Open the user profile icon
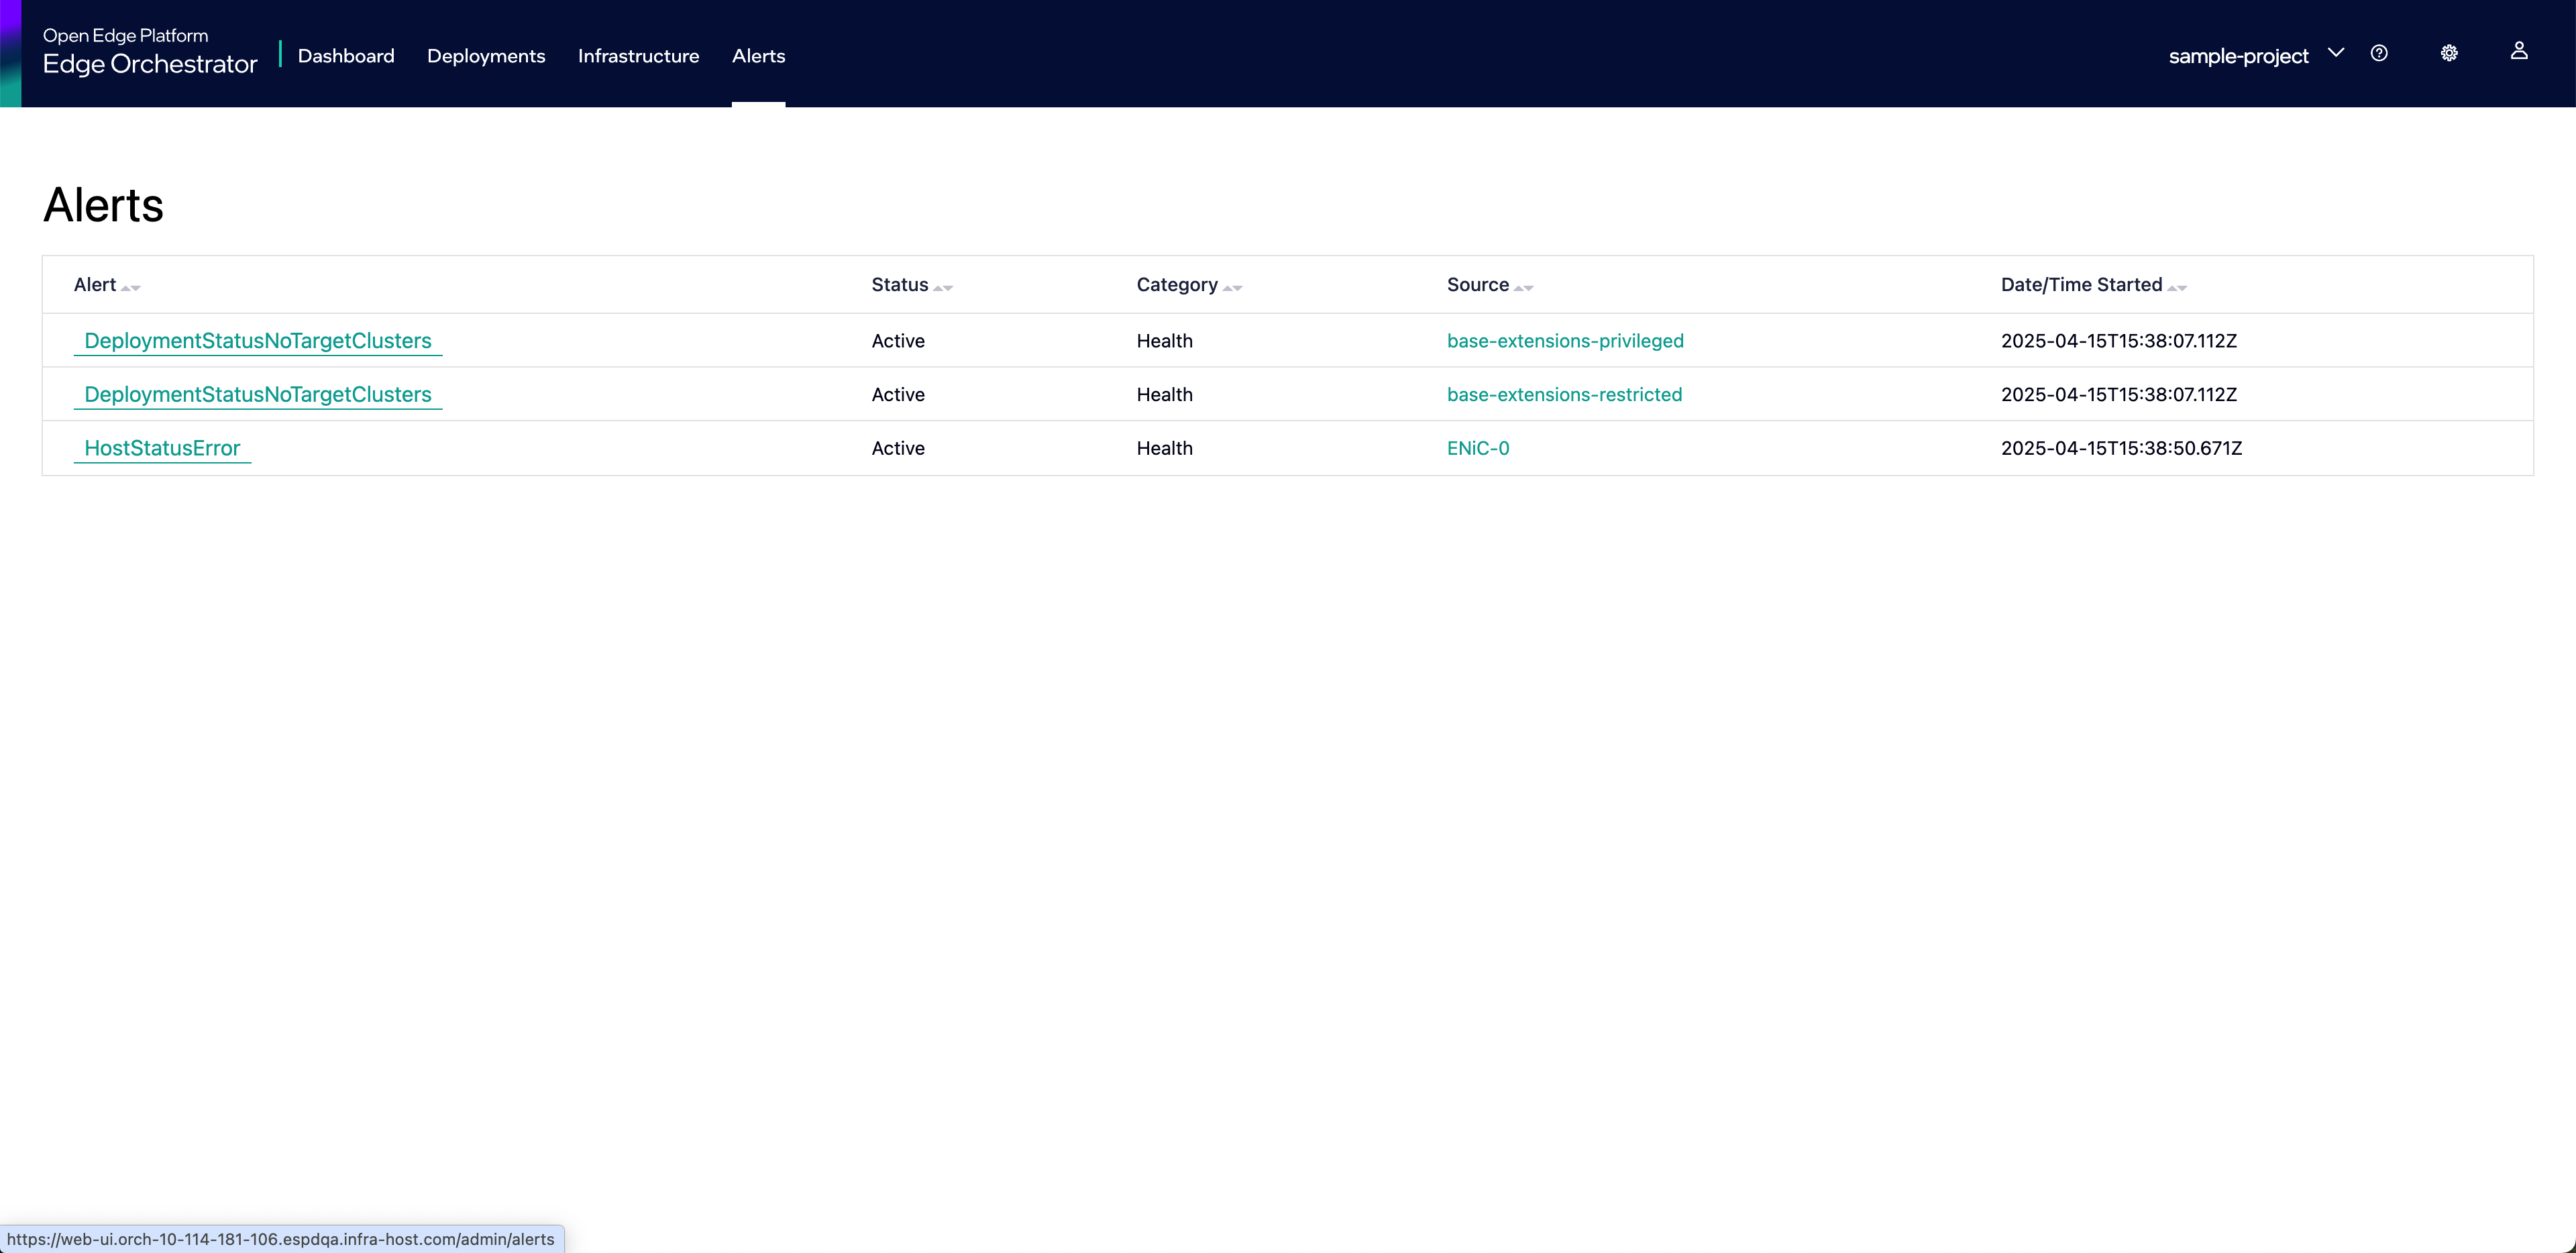 [x=2519, y=51]
